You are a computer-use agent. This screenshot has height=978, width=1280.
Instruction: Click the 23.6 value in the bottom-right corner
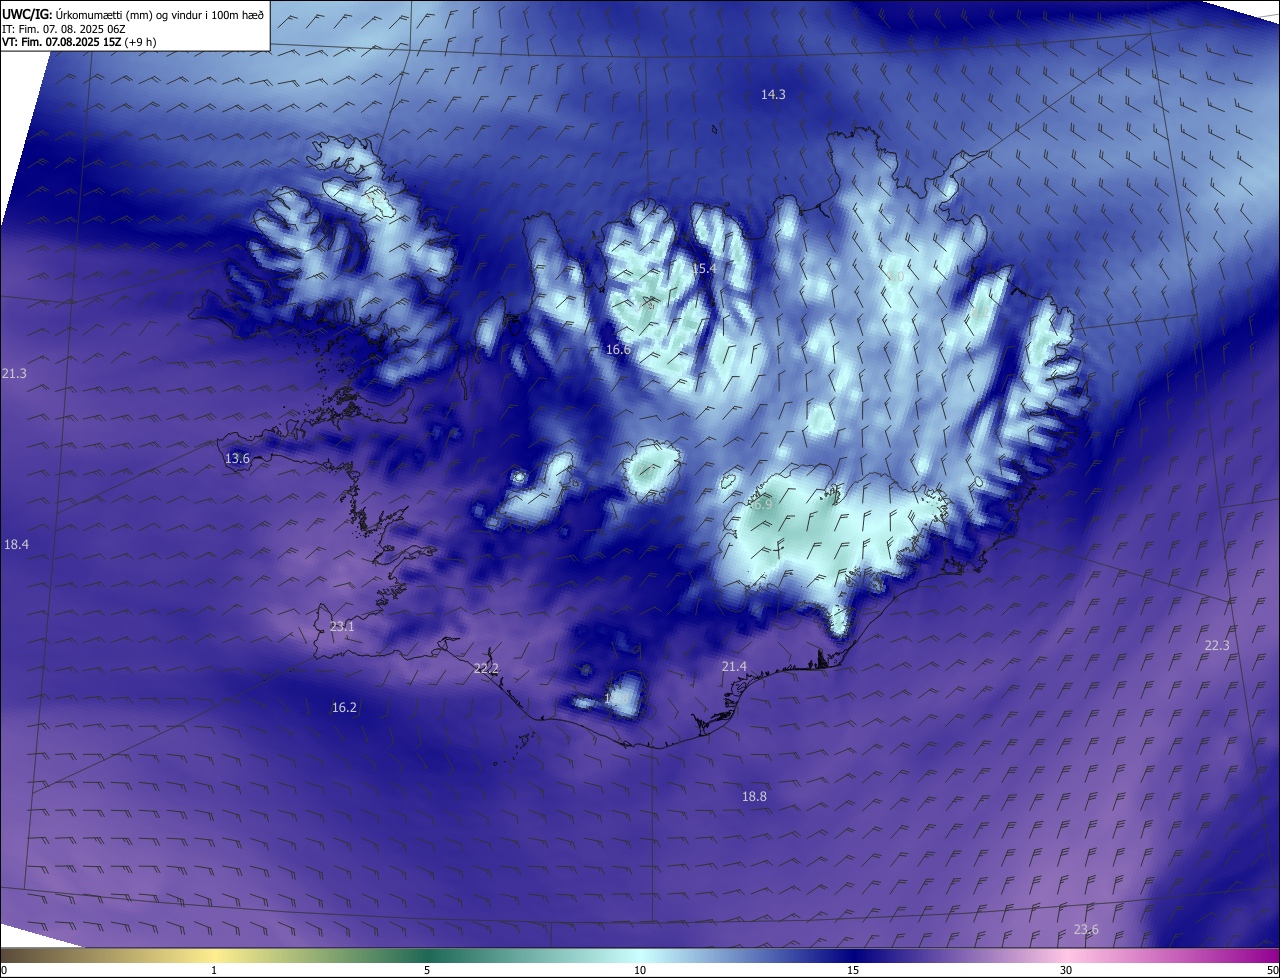click(1086, 929)
